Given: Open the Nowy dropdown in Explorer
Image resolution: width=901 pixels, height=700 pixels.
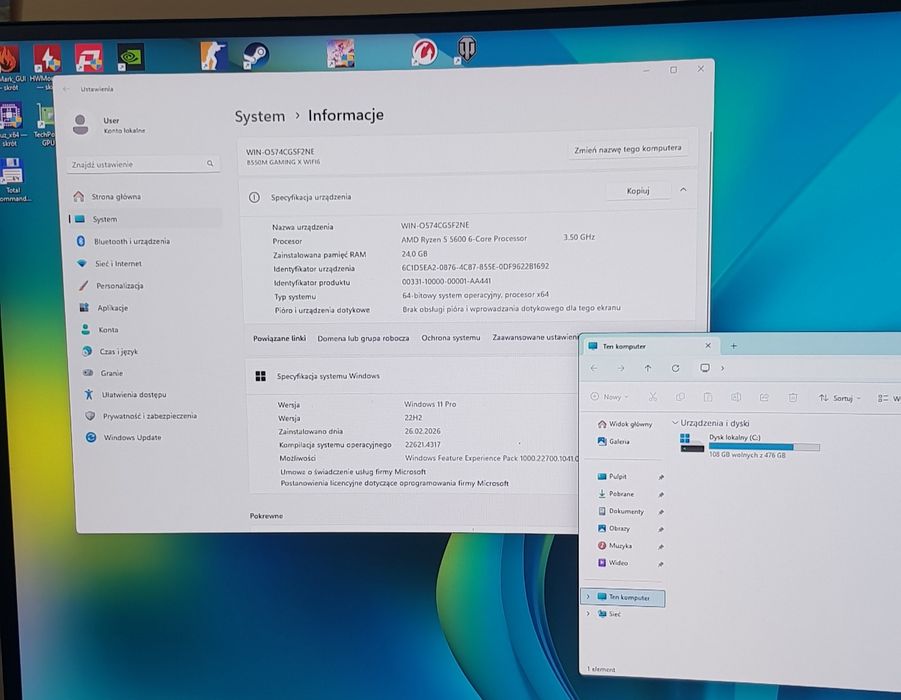Looking at the screenshot, I should pos(609,397).
